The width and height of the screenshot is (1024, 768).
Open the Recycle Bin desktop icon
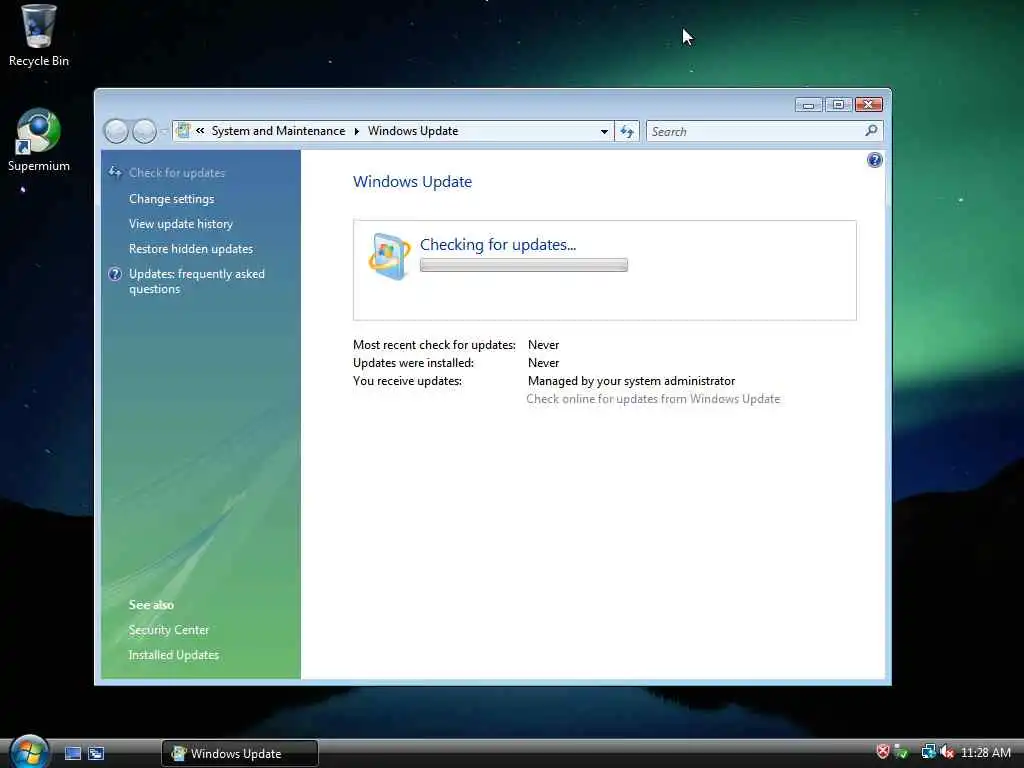(39, 36)
